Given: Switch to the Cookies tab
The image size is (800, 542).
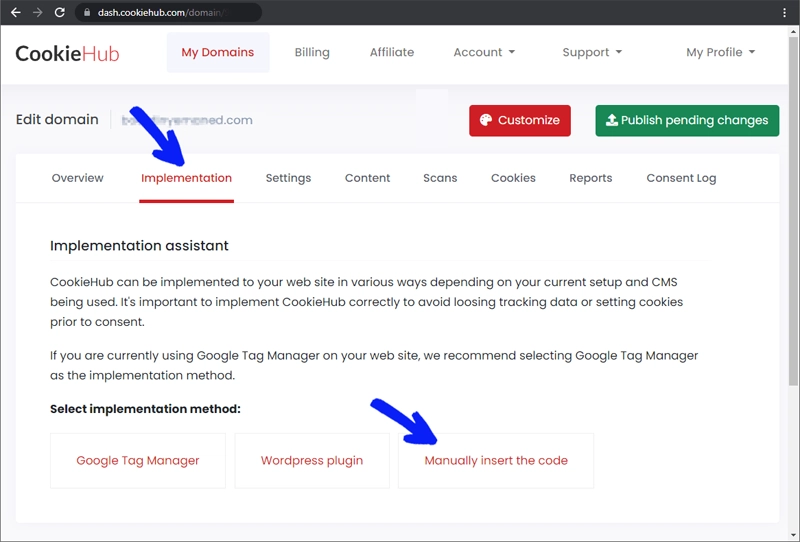Looking at the screenshot, I should click(513, 178).
